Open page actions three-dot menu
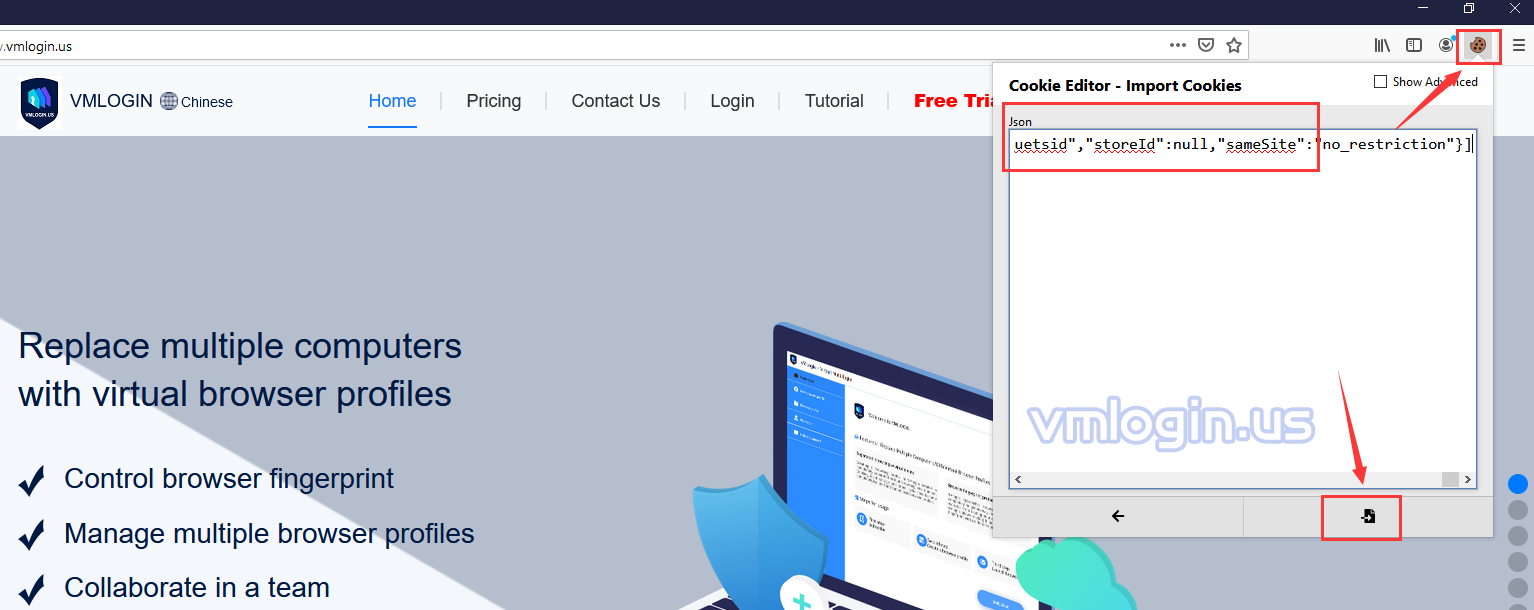1534x610 pixels. coord(1178,45)
